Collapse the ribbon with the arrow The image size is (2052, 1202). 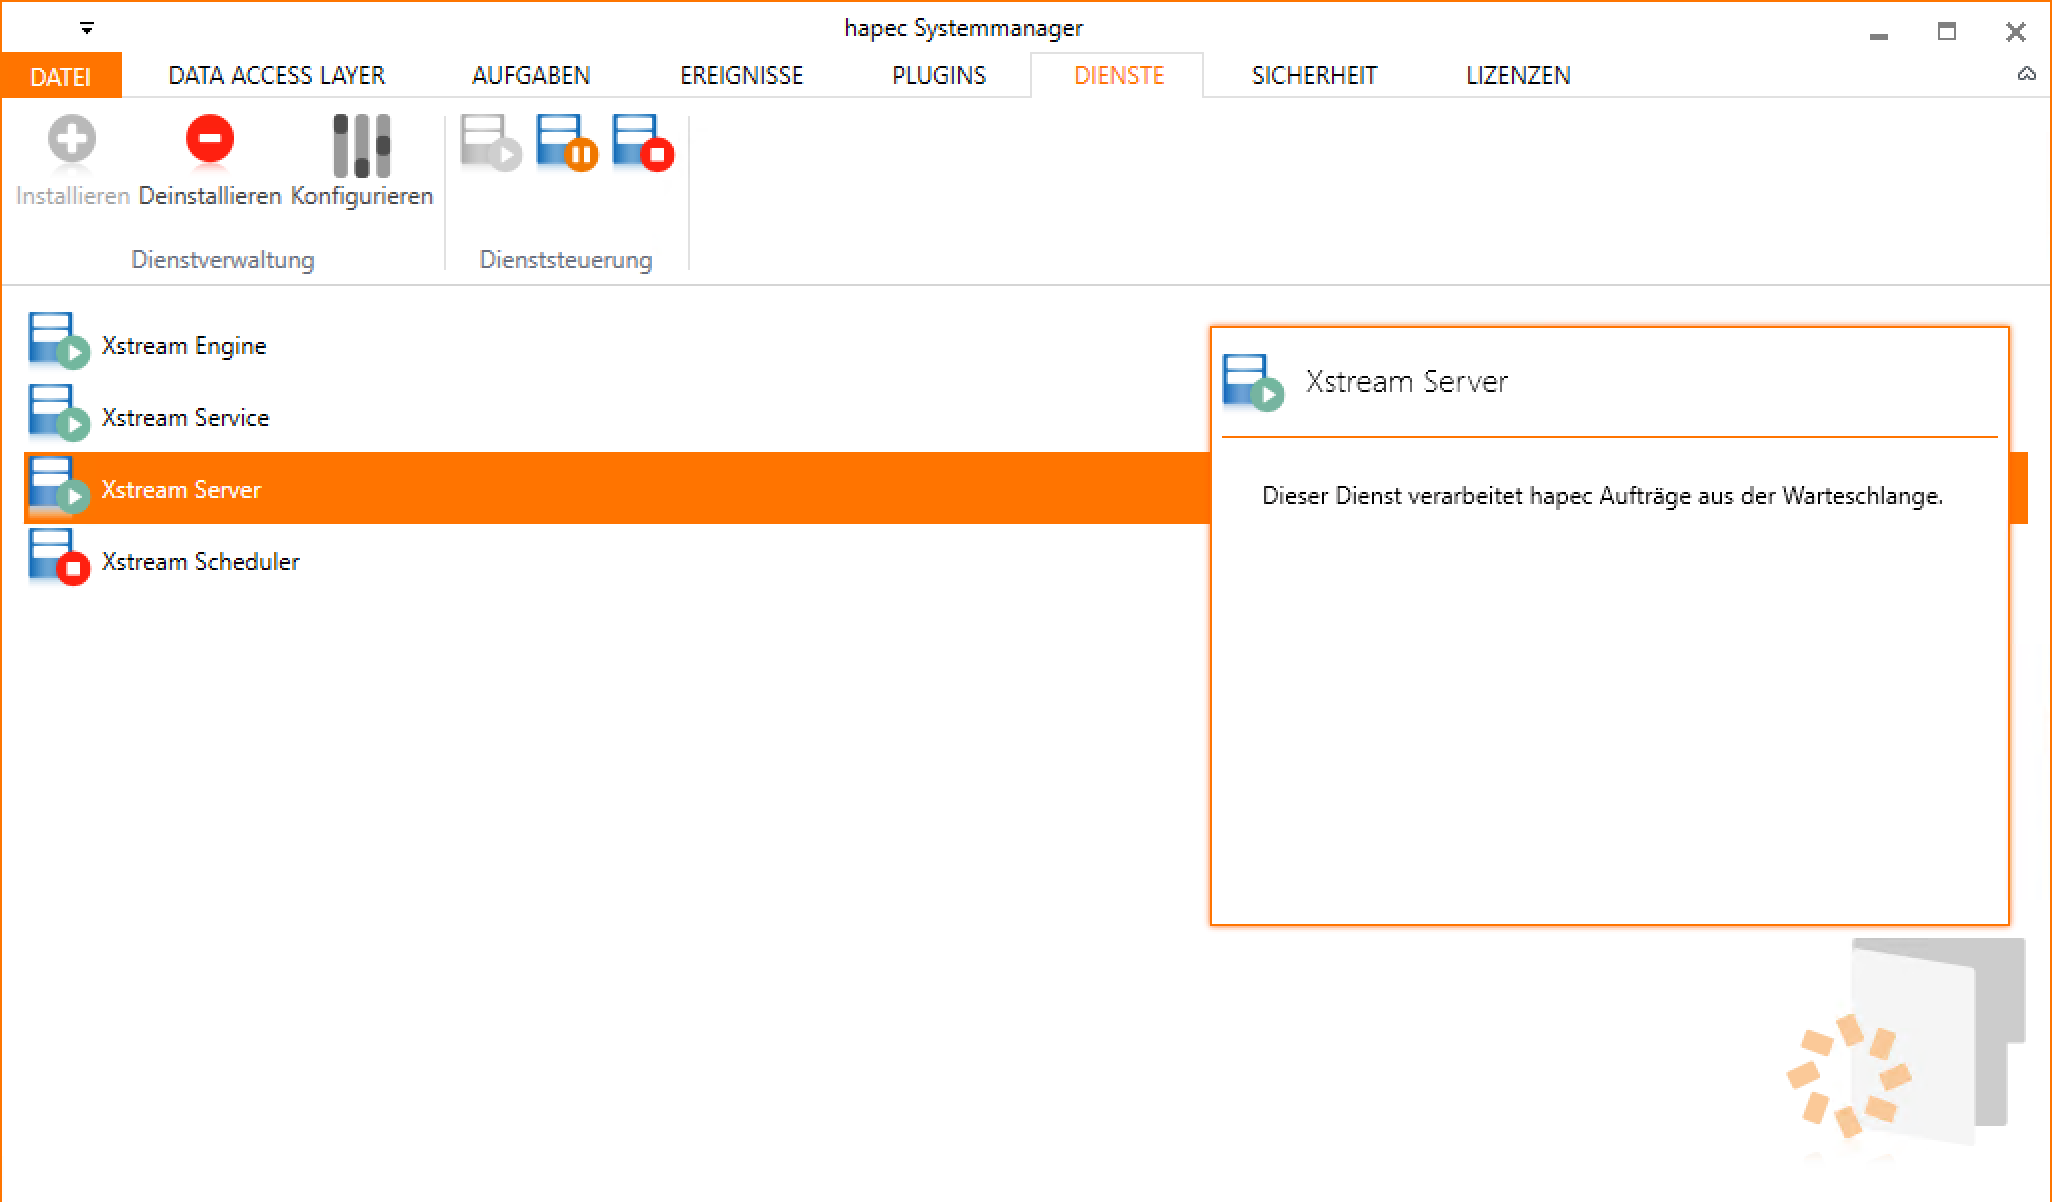click(x=2026, y=75)
